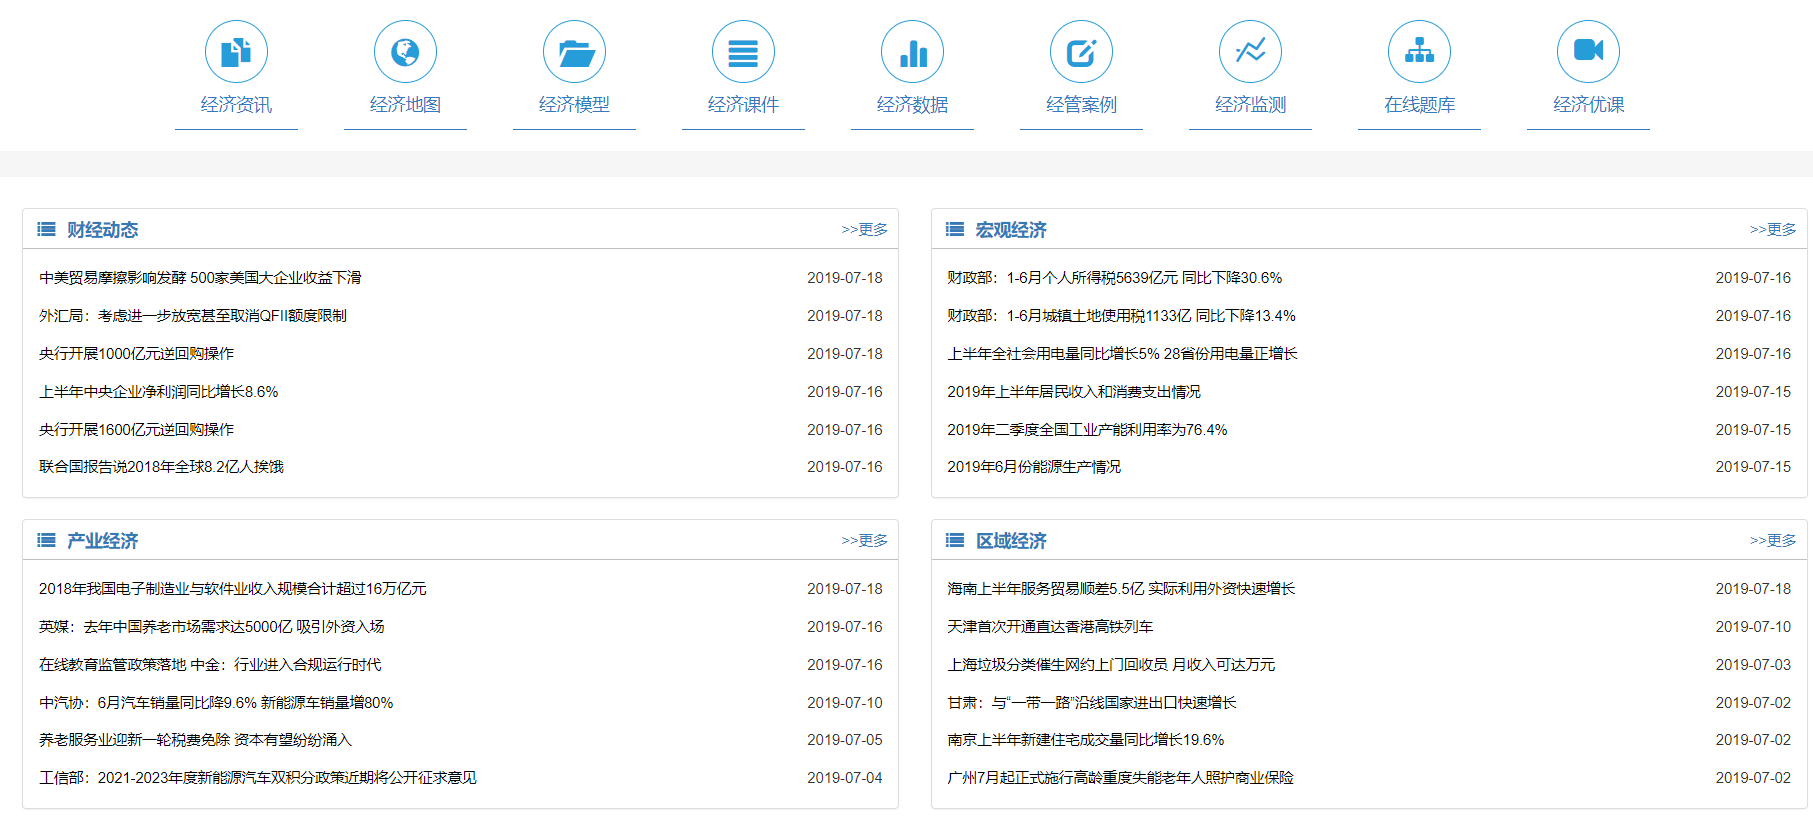Click date 2019-07-05 beside 养老服务业 article
The height and width of the screenshot is (816, 1813).
pos(845,740)
